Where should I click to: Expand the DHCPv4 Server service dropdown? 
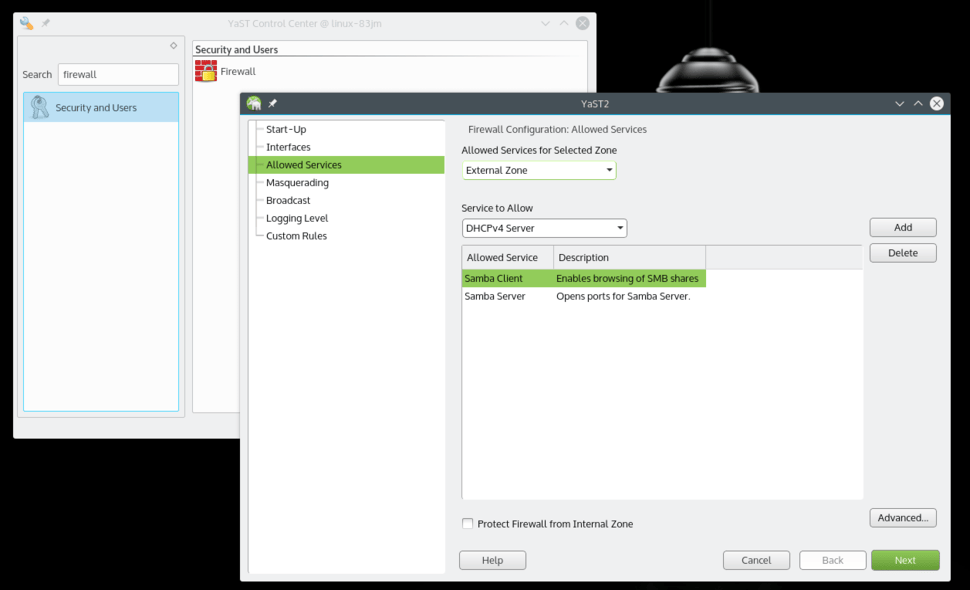tap(544, 228)
